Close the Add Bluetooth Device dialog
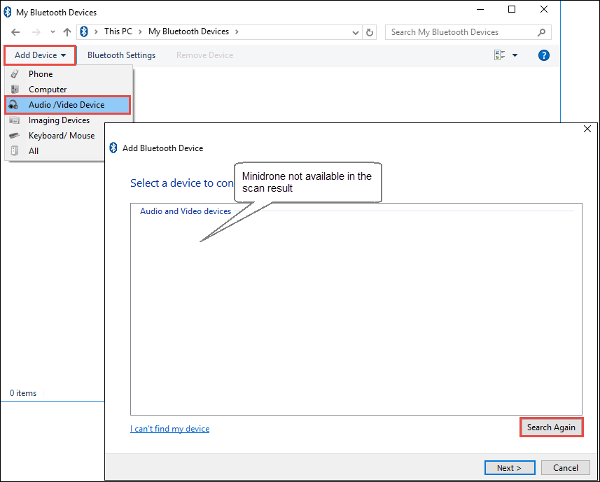This screenshot has height=482, width=600. point(586,128)
